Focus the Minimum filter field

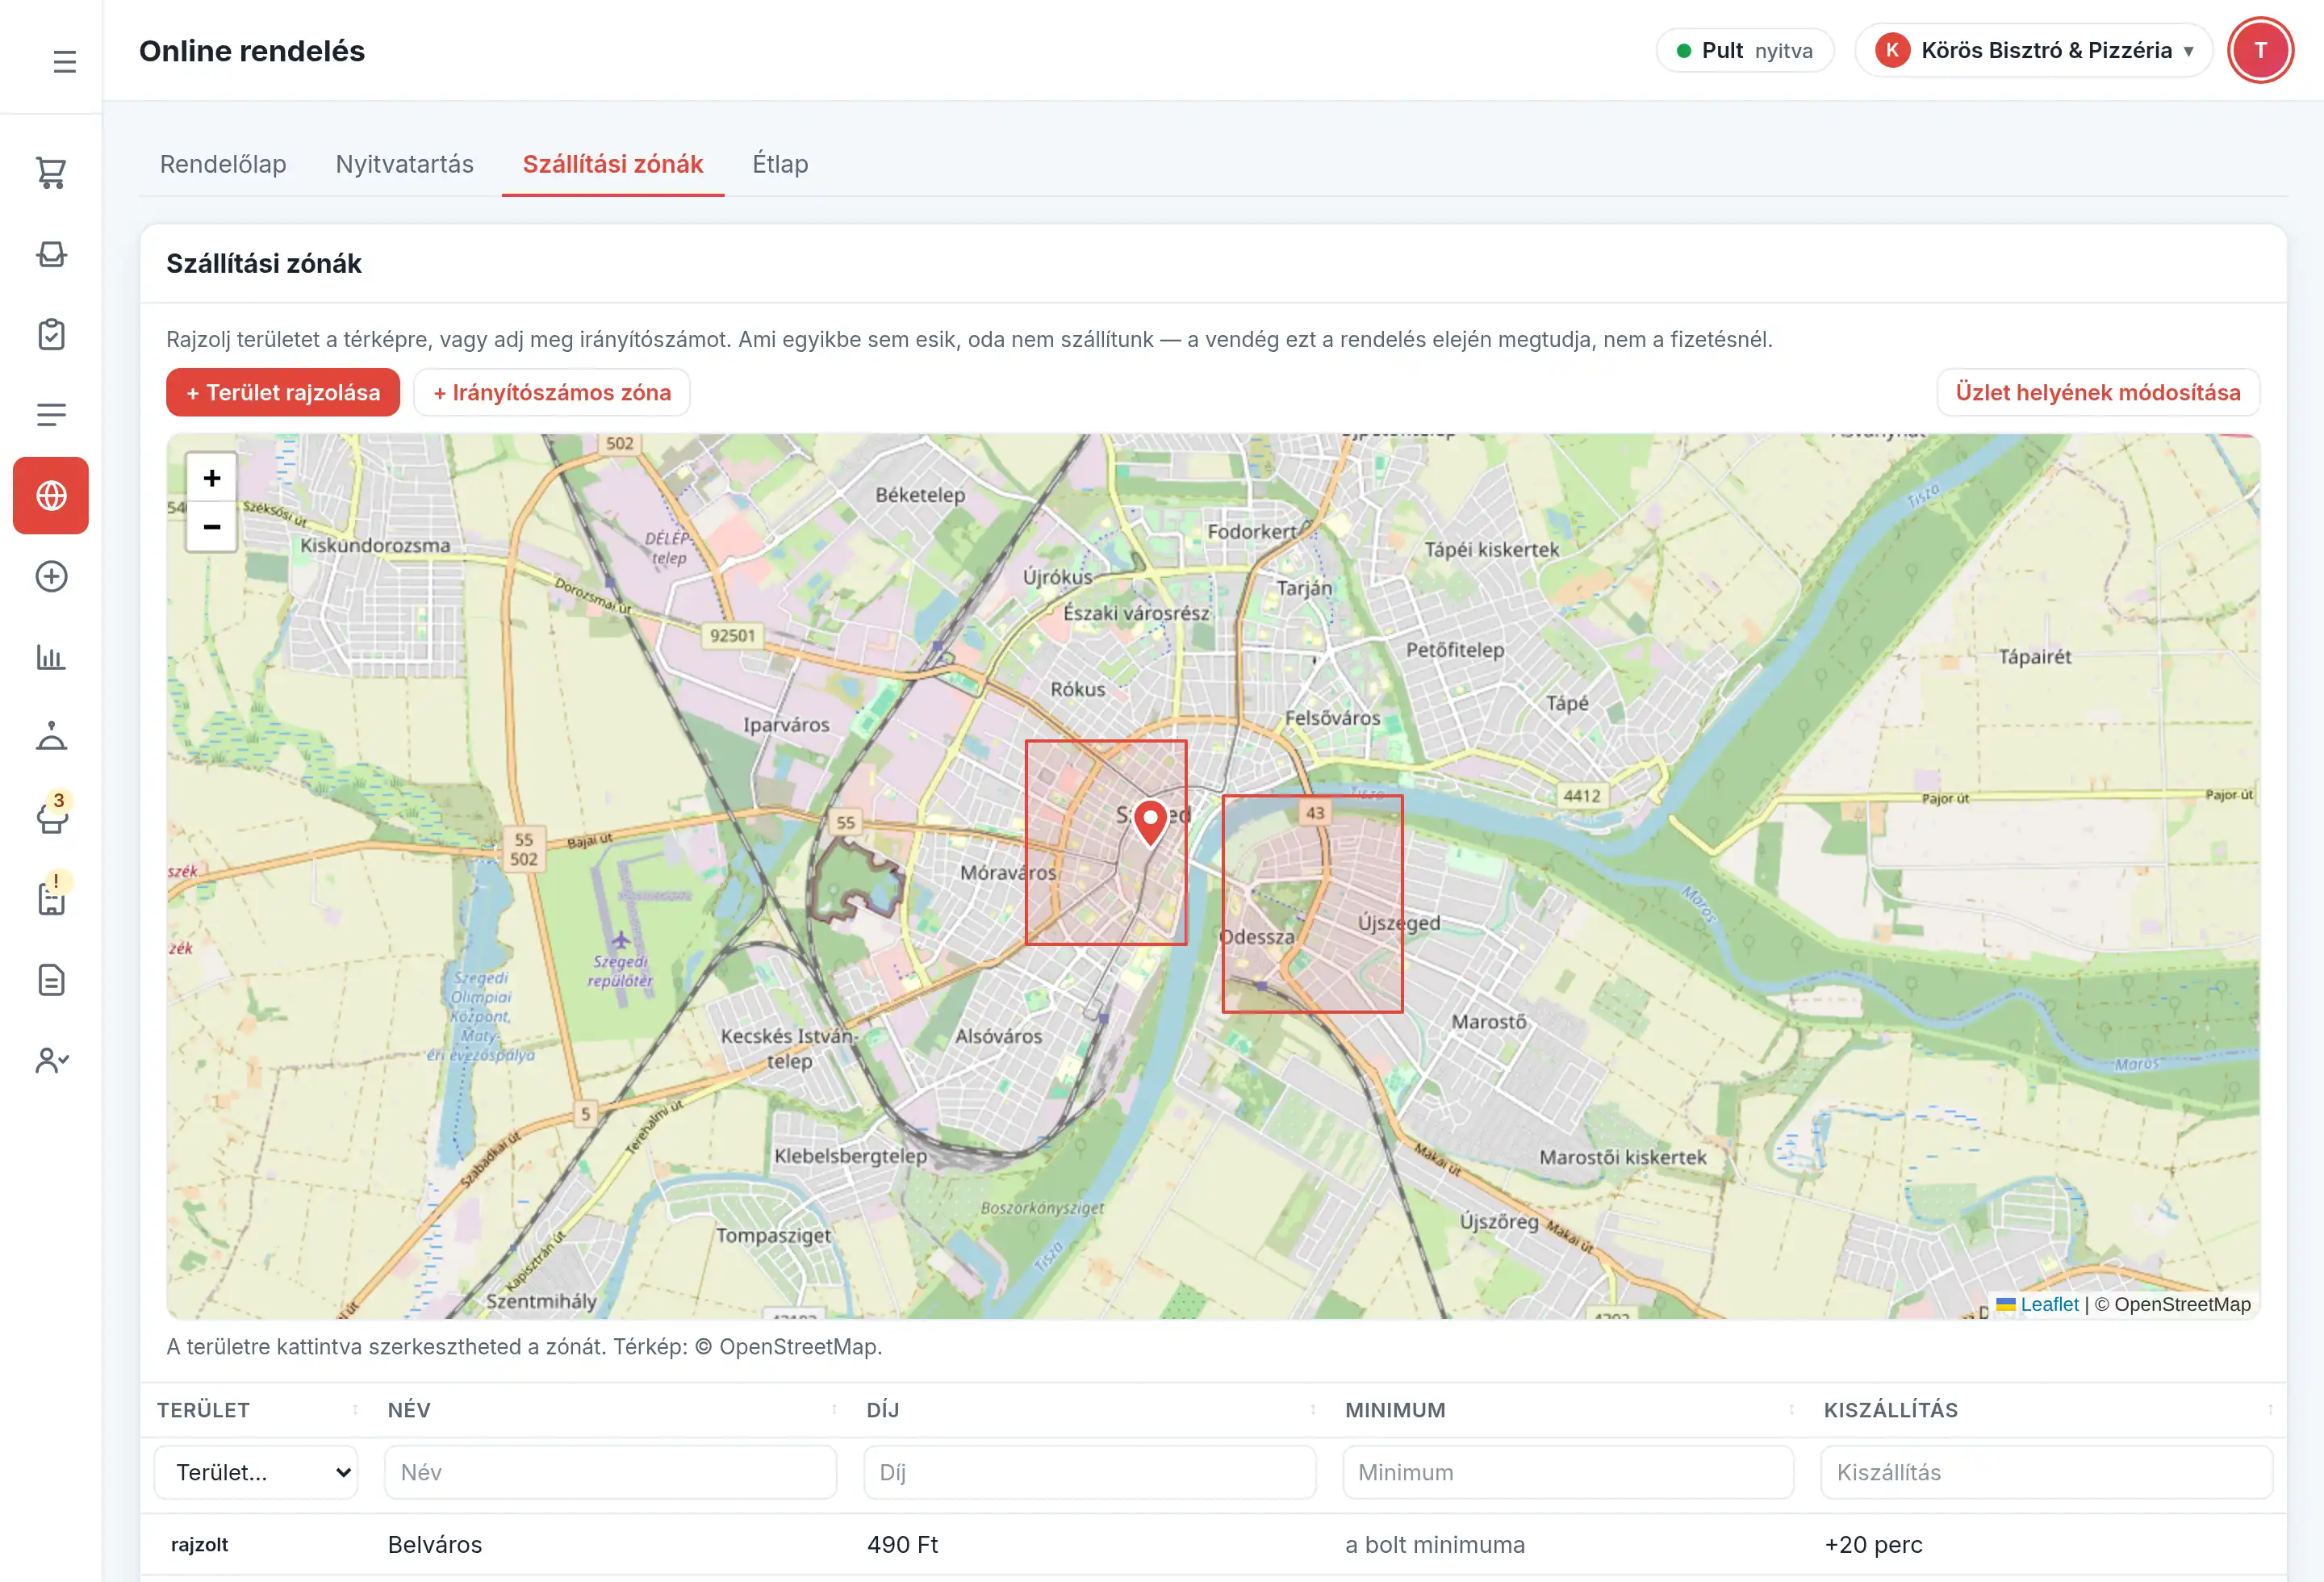(1568, 1472)
